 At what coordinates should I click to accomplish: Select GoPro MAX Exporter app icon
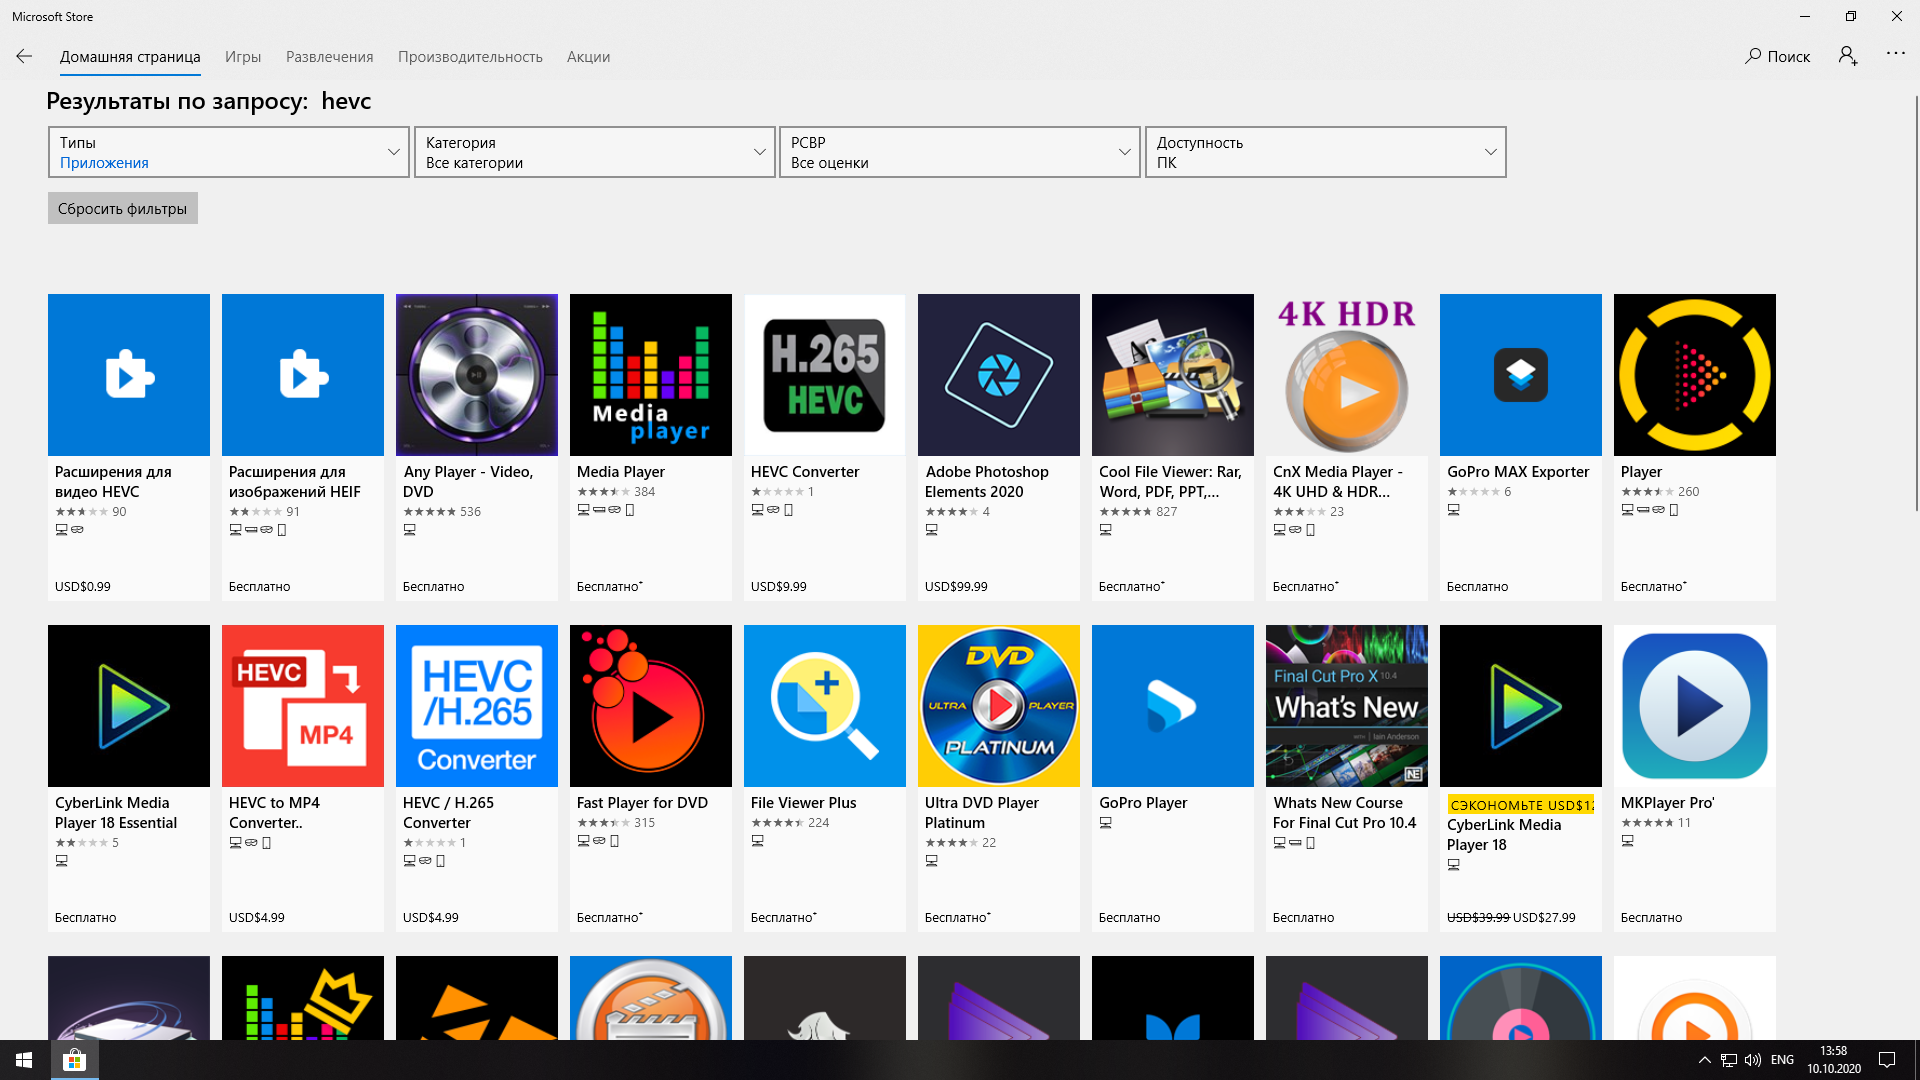(1520, 375)
